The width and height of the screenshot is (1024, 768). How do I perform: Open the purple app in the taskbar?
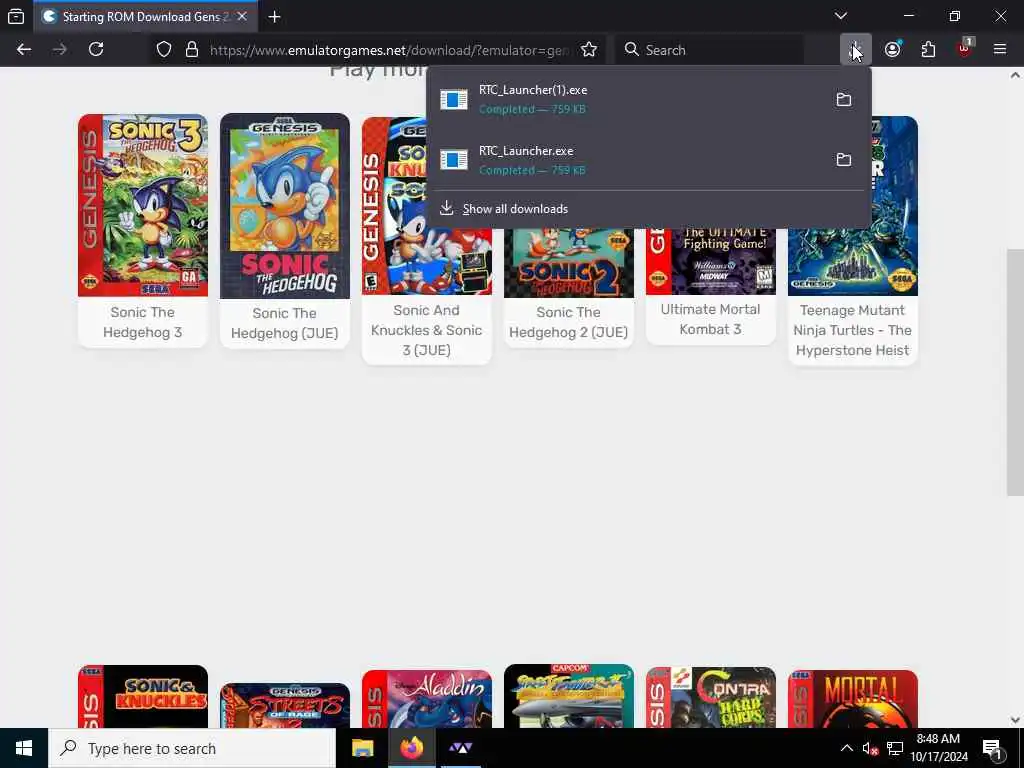click(x=460, y=748)
